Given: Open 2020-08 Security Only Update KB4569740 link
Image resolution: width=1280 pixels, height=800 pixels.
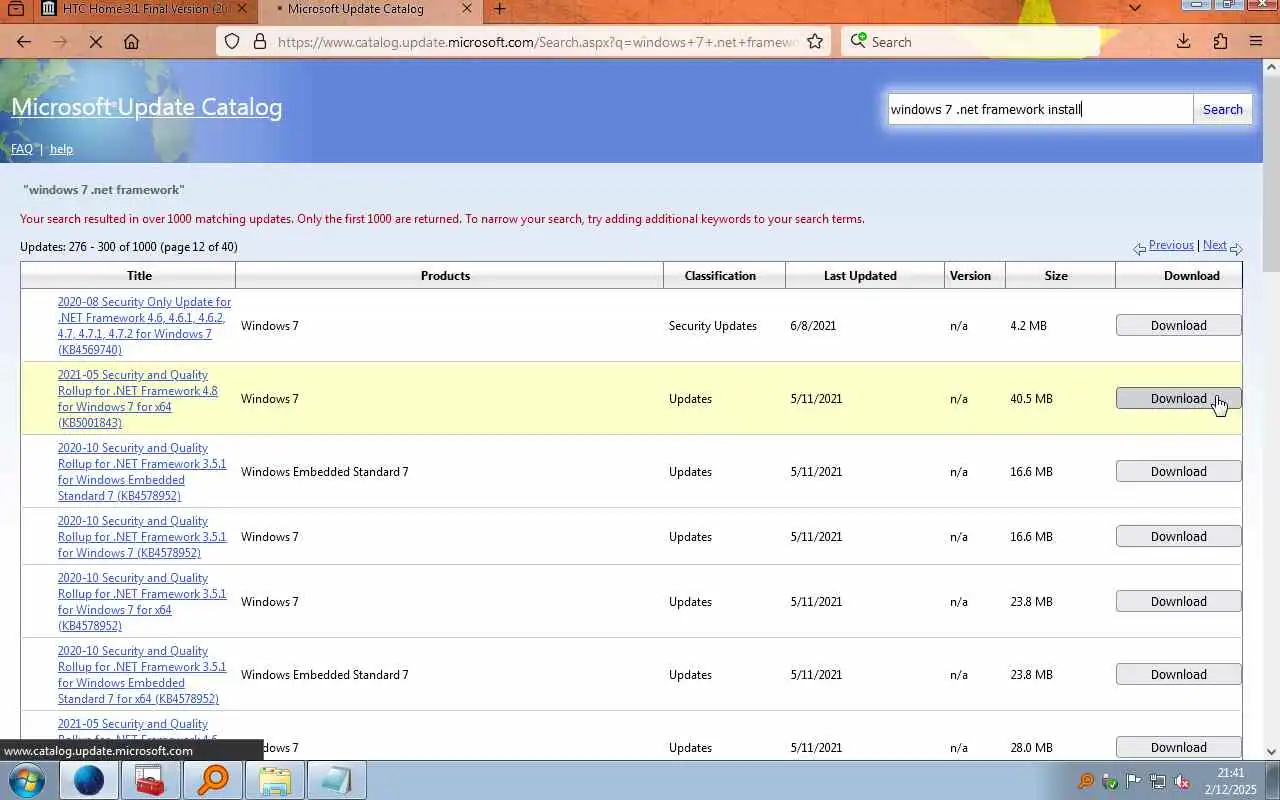Looking at the screenshot, I should (x=144, y=326).
